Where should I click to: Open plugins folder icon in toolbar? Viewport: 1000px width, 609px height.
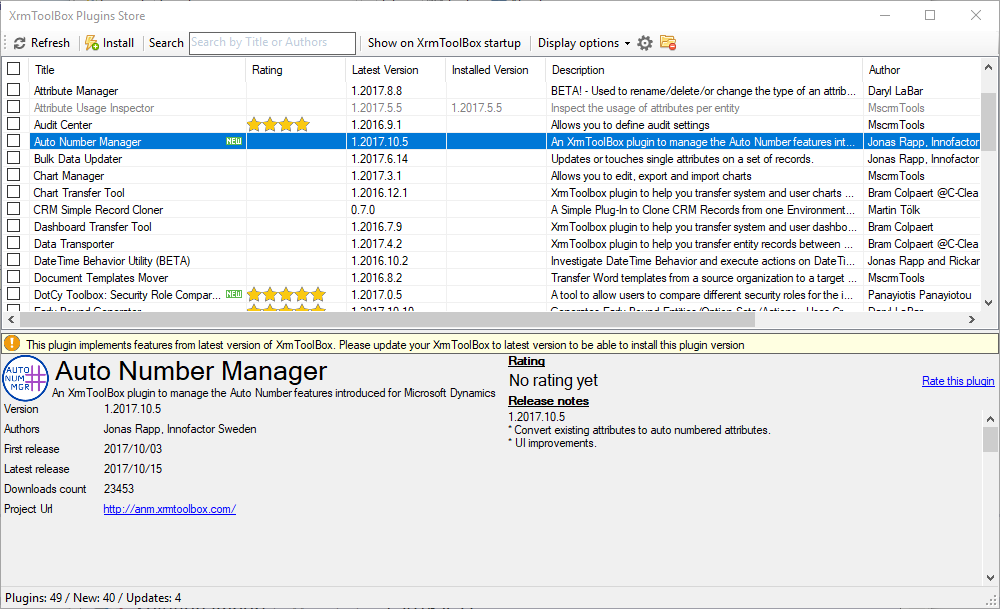coord(668,43)
